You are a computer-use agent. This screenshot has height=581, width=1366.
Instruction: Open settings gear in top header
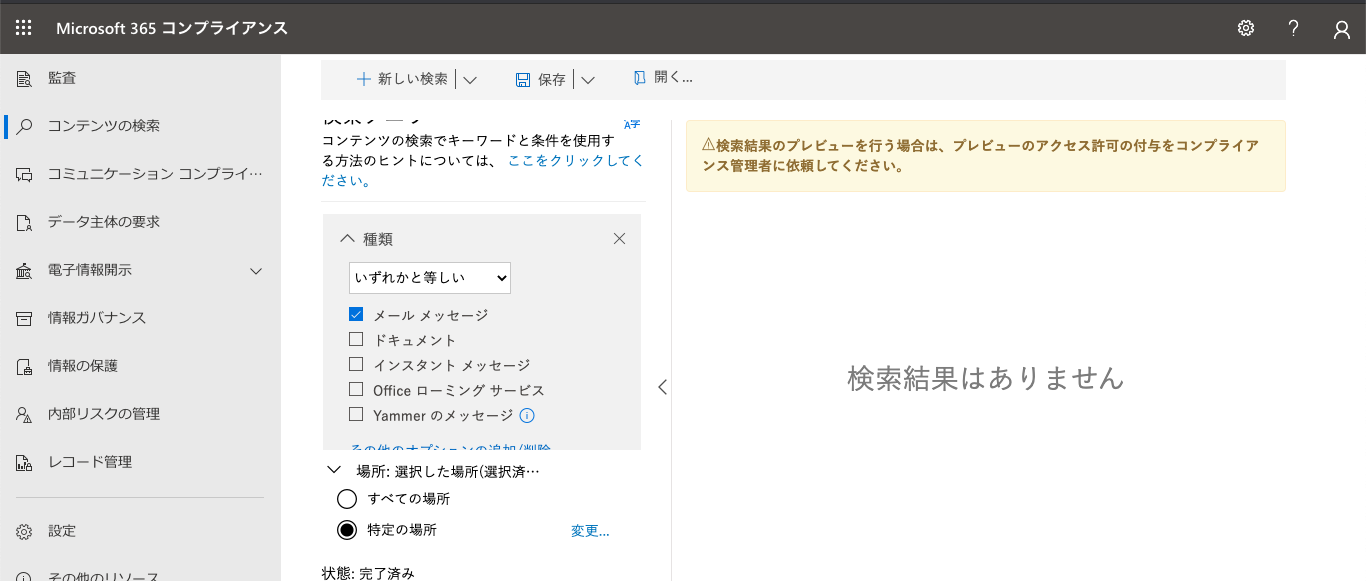(x=1246, y=28)
